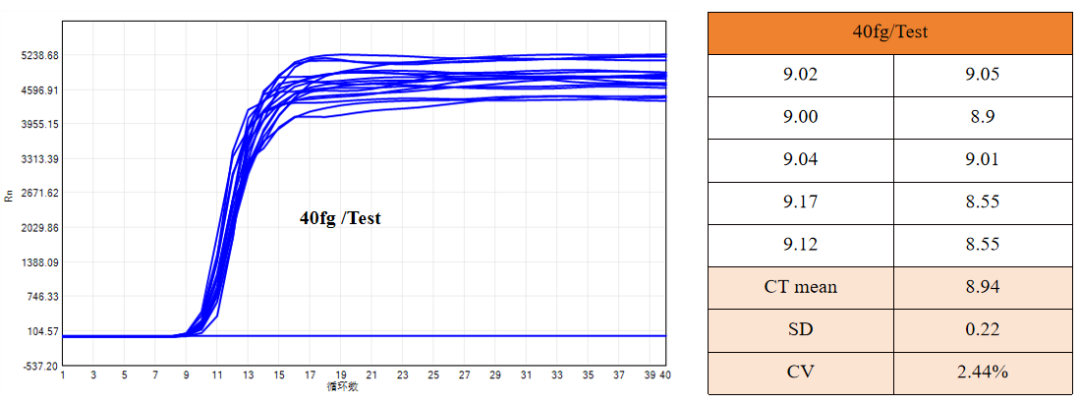Select the SD label cell
This screenshot has height=404, width=1080.
pyautogui.click(x=800, y=330)
